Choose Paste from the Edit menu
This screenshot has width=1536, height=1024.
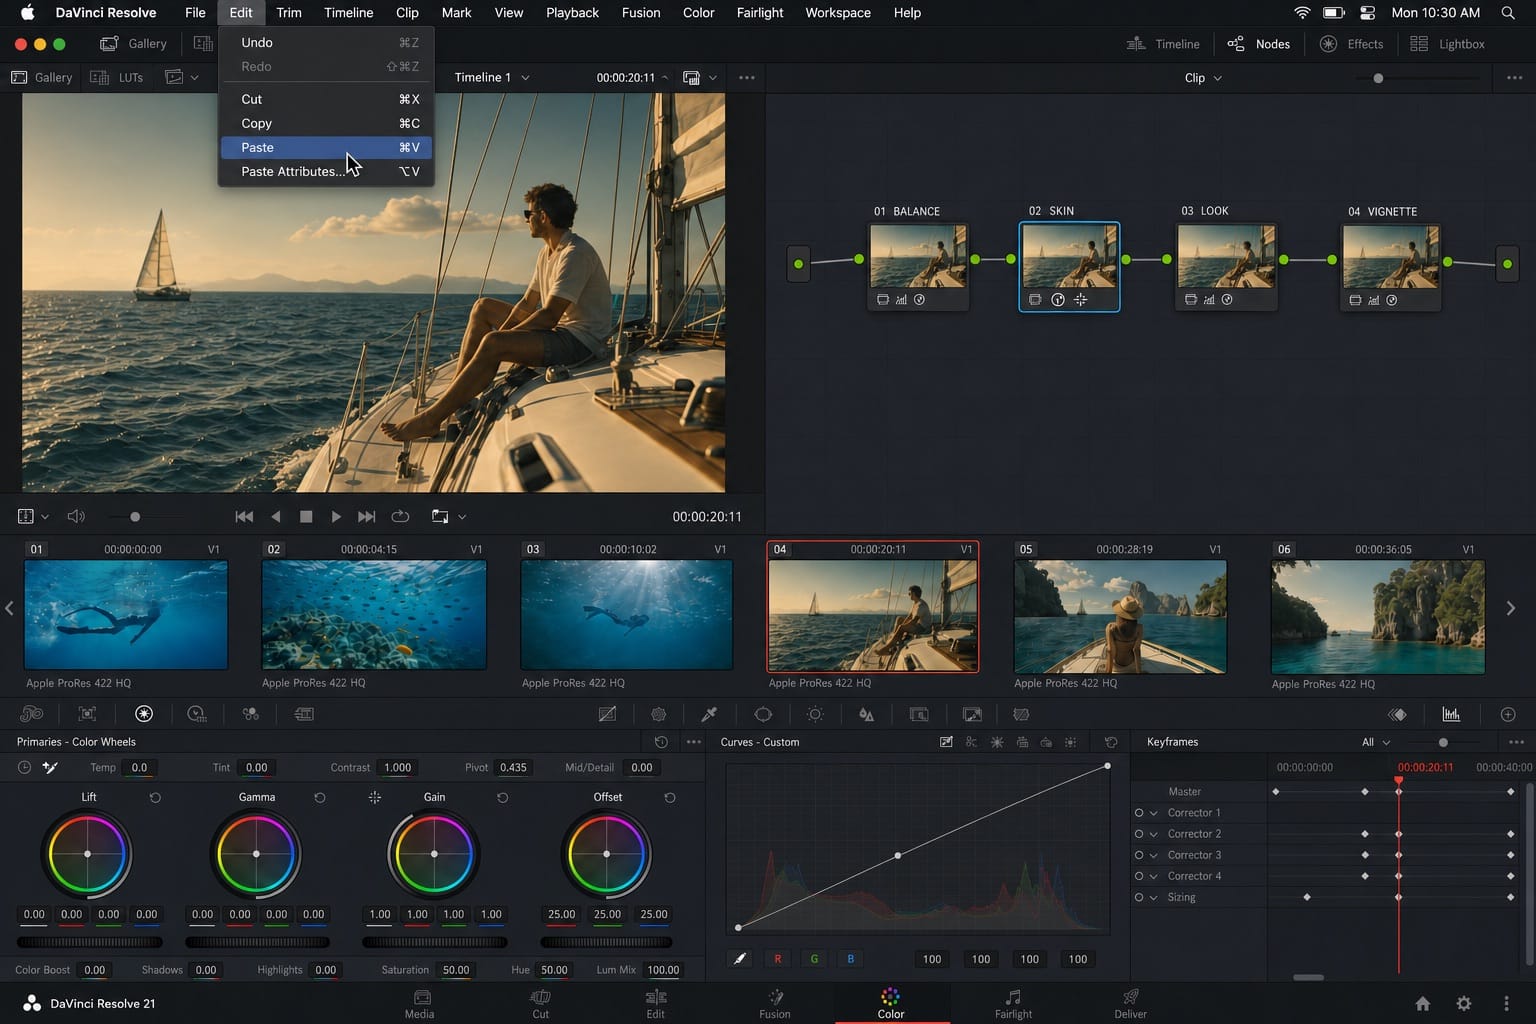coord(326,147)
